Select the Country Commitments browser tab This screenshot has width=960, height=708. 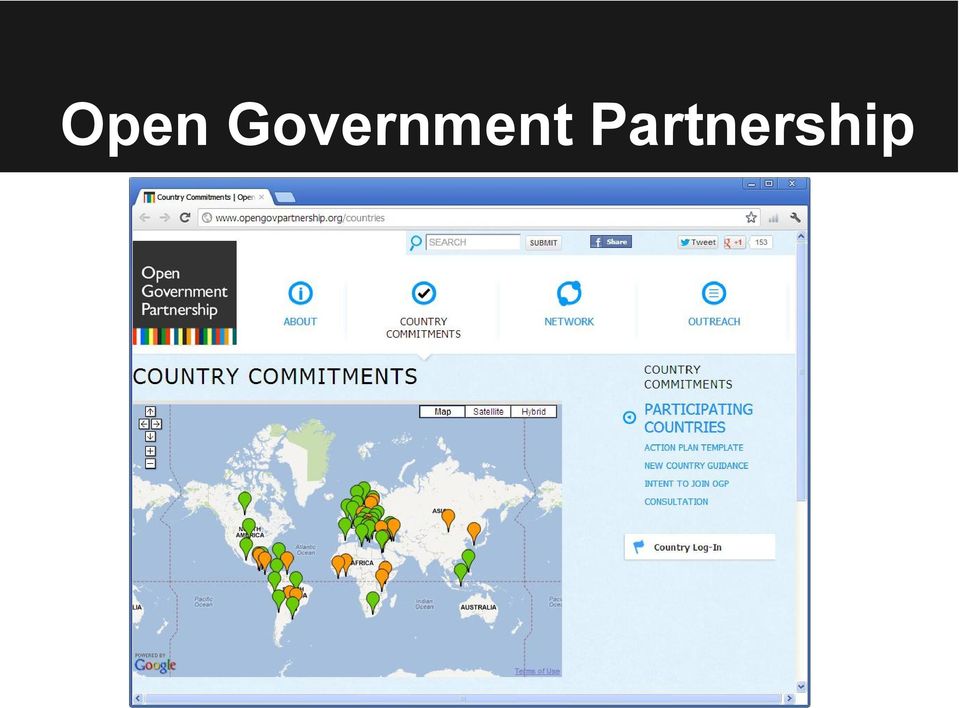[x=204, y=197]
